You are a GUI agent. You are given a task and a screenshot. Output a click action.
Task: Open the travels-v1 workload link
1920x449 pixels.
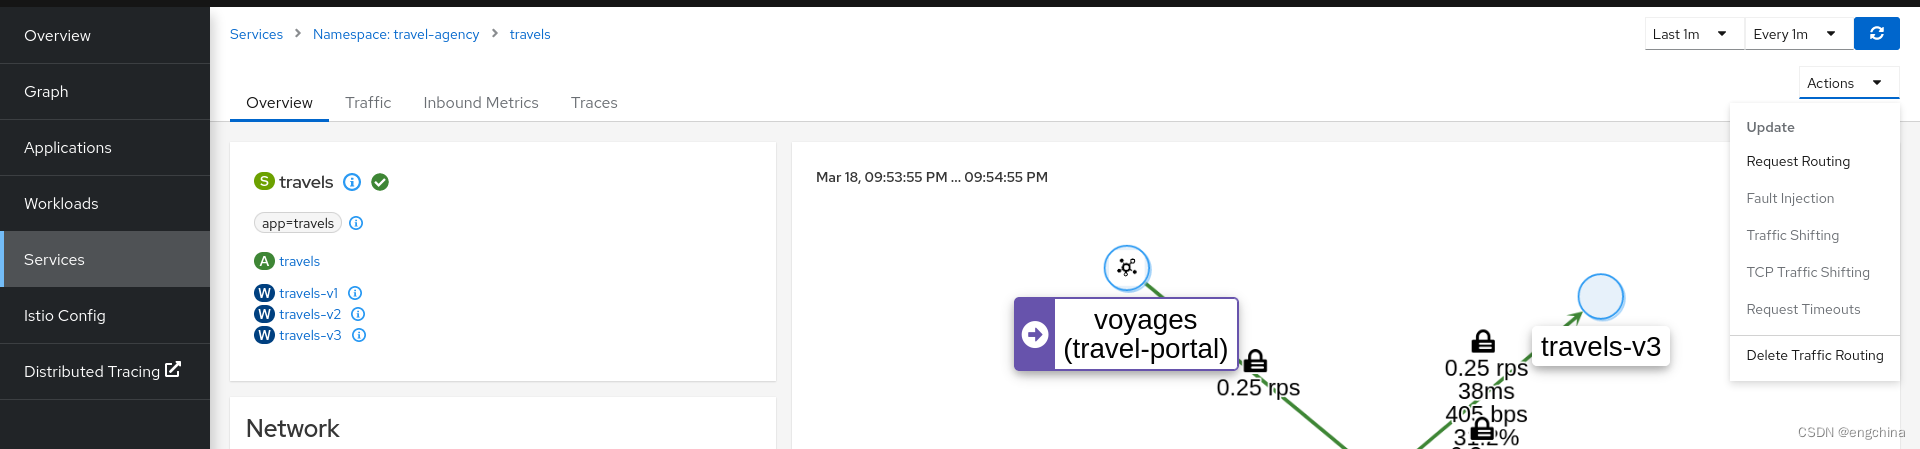point(308,293)
